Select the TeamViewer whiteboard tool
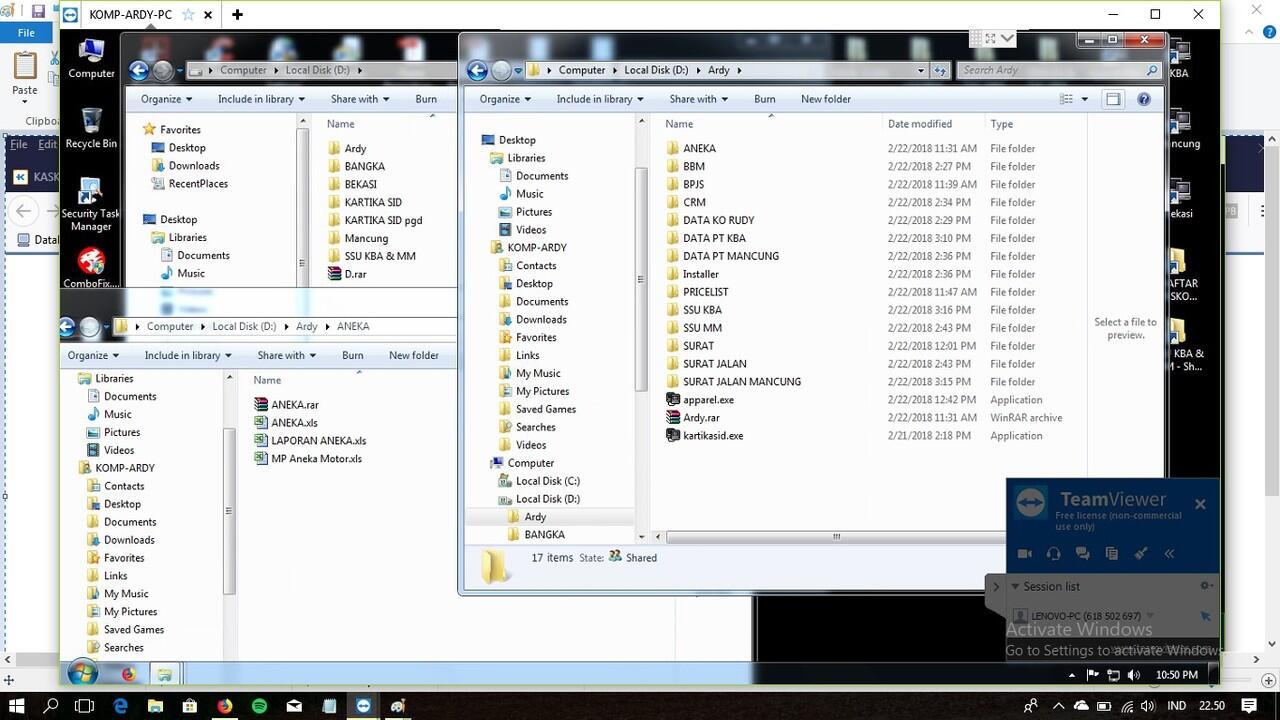The image size is (1280, 720). [1140, 553]
